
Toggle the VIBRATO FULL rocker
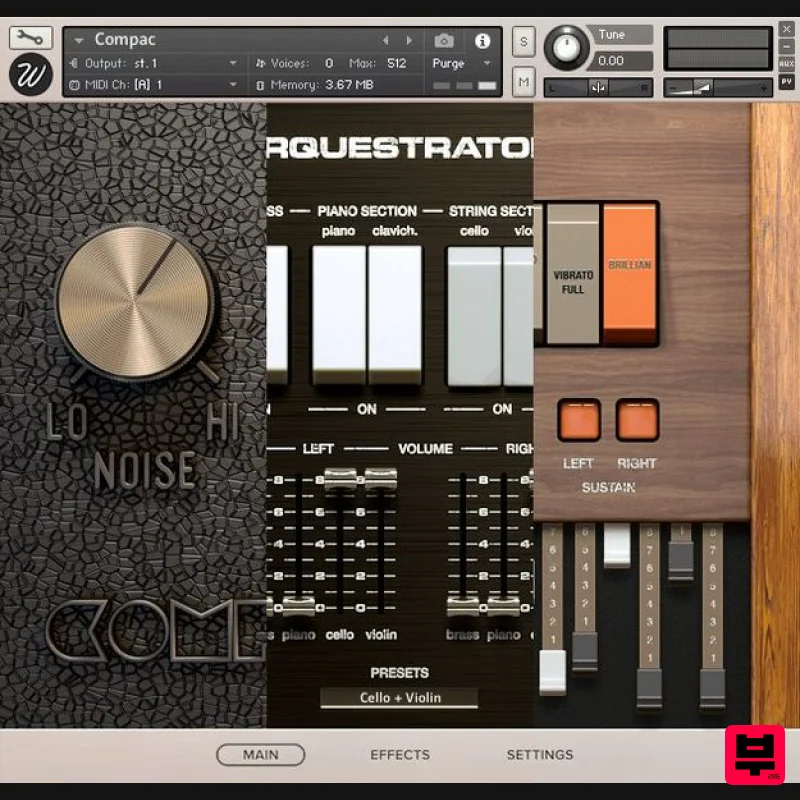pos(571,275)
